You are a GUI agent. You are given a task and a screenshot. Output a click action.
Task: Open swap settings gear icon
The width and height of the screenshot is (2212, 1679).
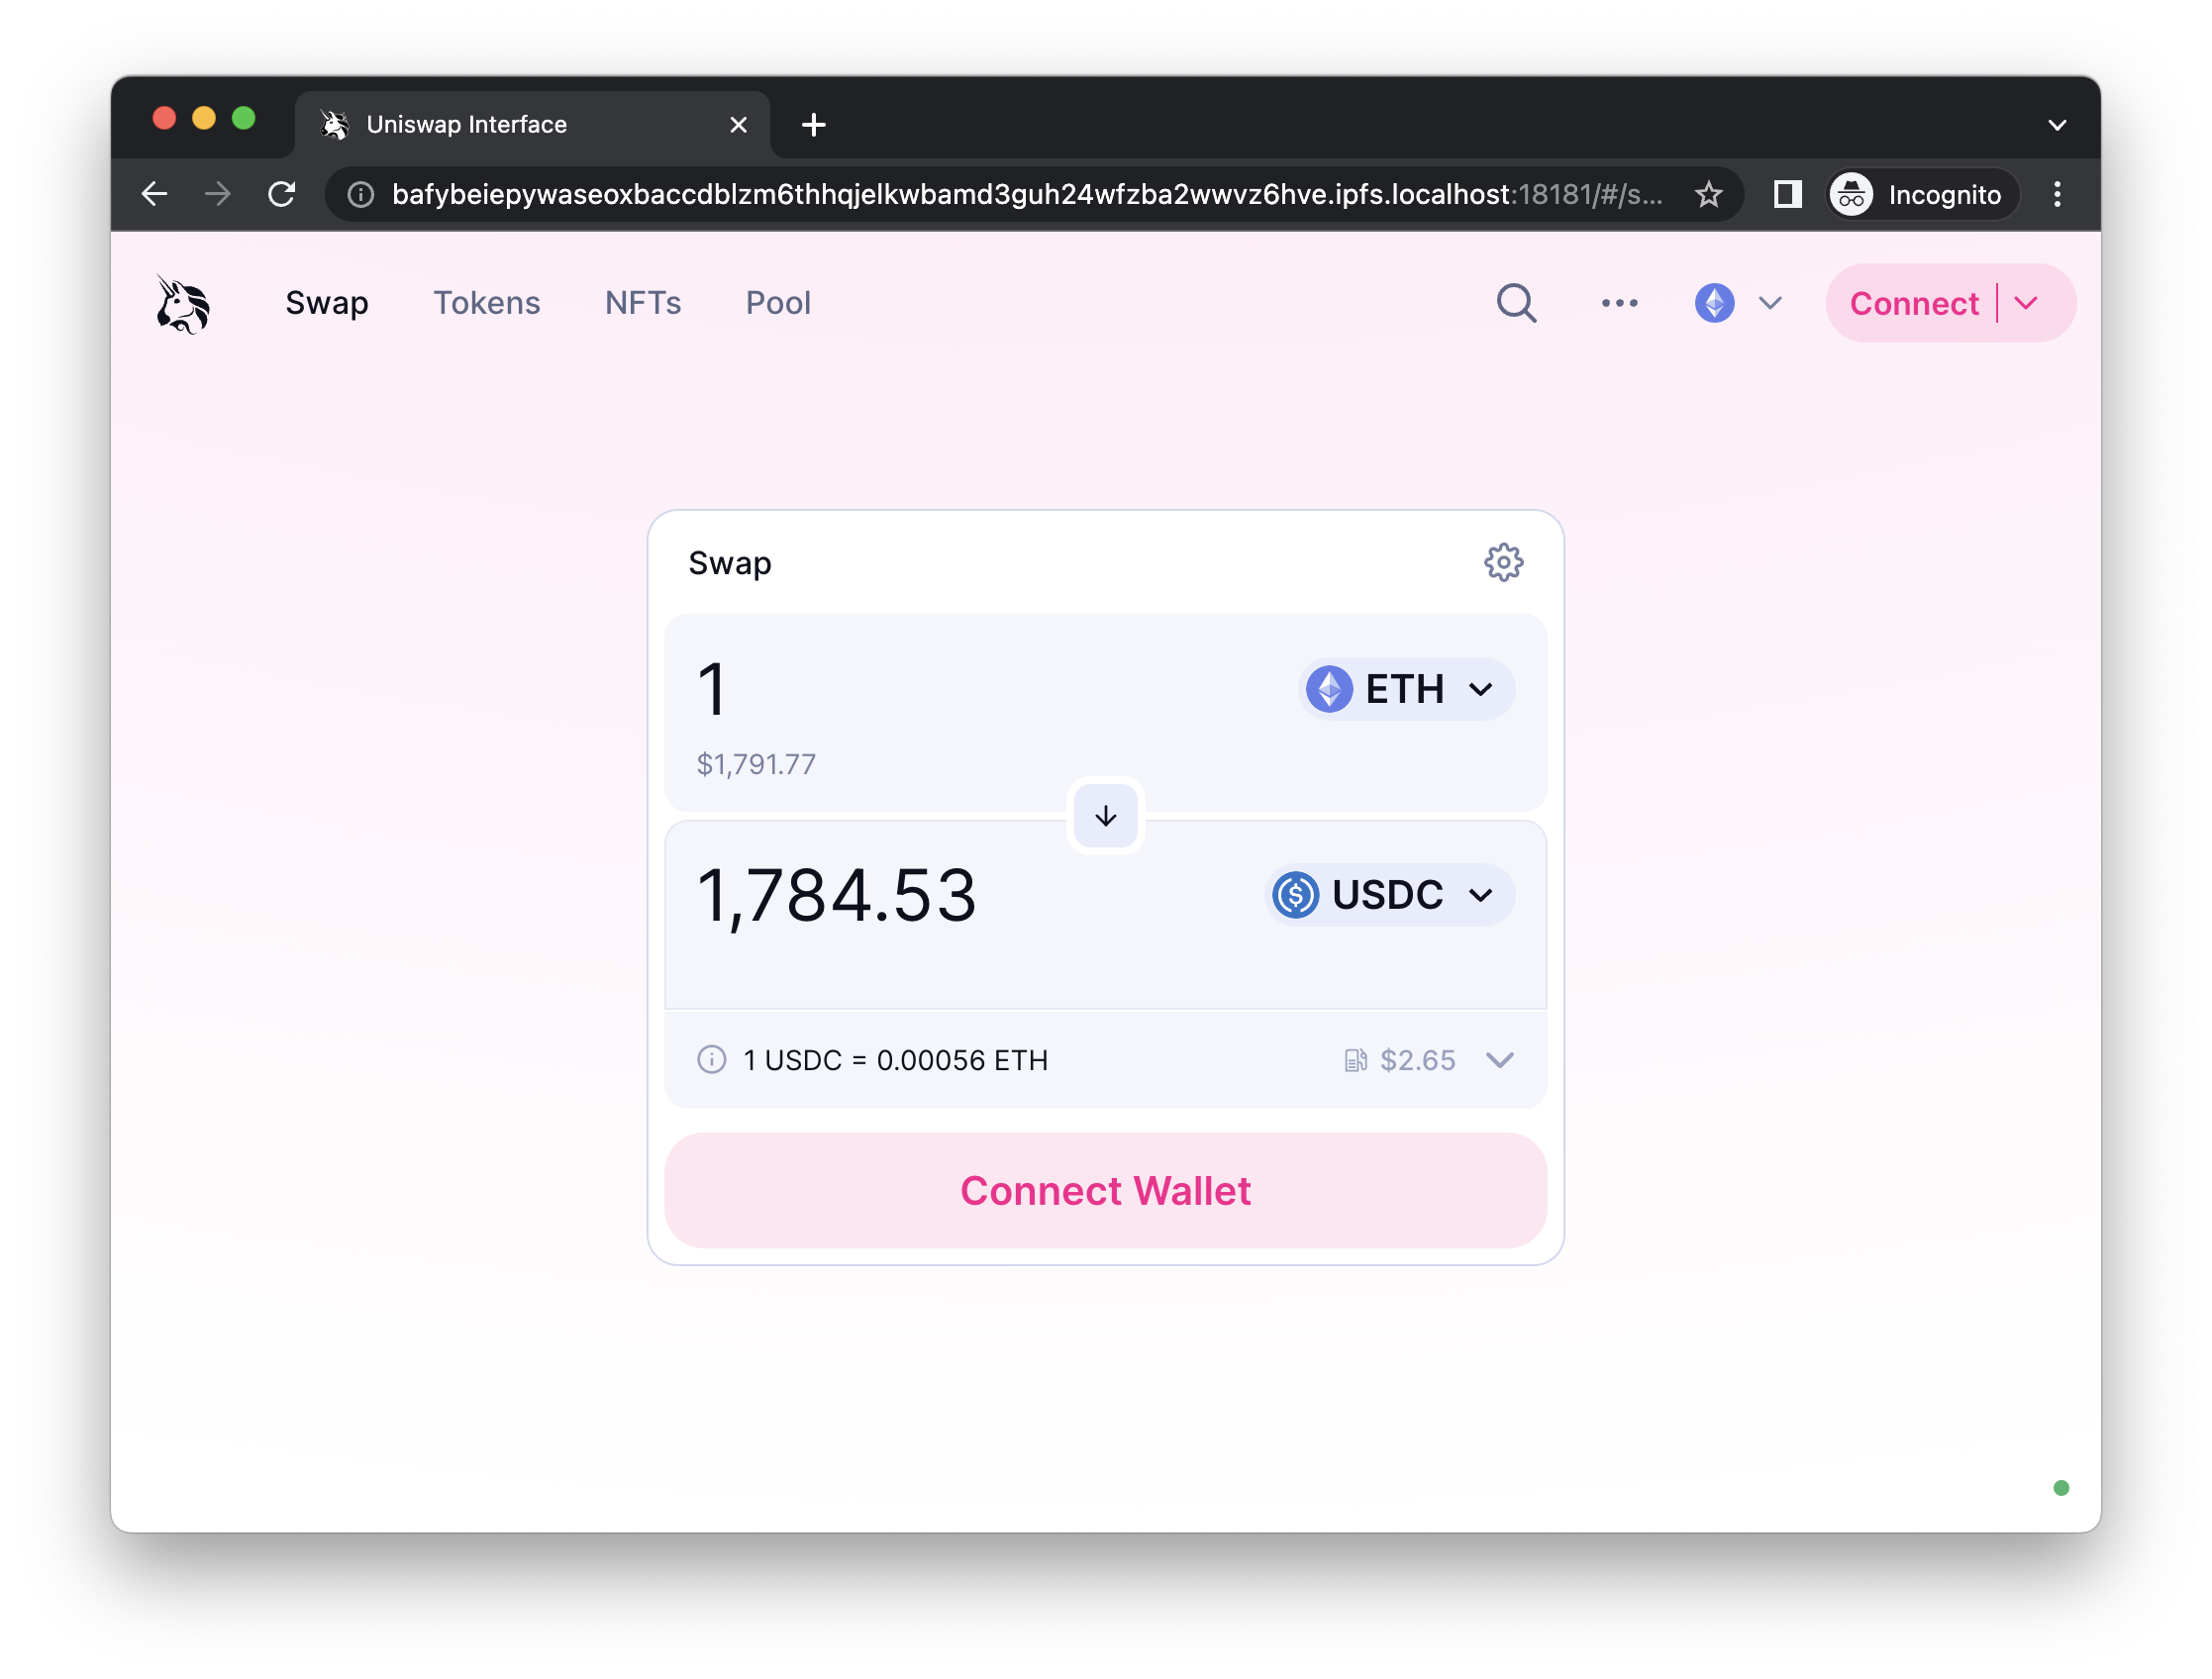[x=1503, y=563]
